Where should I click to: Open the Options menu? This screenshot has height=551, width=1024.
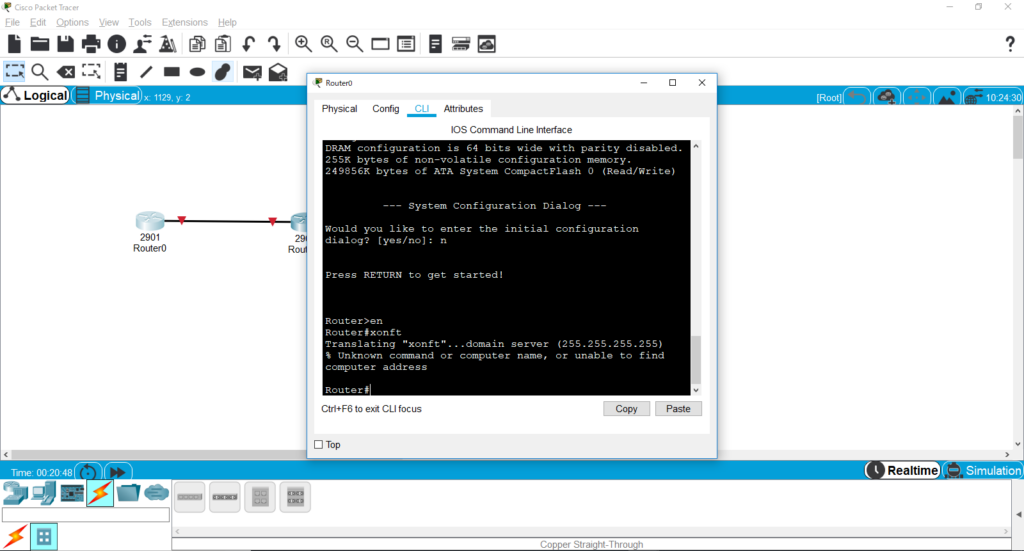[x=72, y=22]
